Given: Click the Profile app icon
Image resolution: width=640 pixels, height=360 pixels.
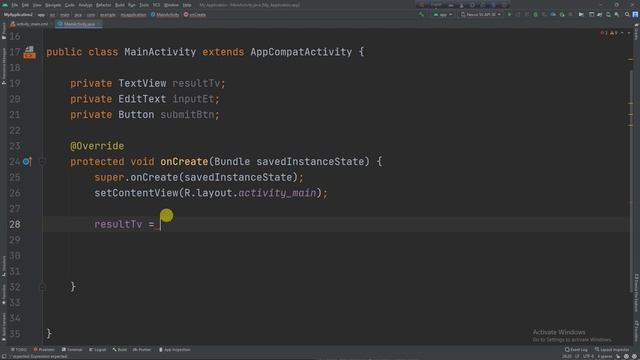Looking at the screenshot, I should point(553,14).
